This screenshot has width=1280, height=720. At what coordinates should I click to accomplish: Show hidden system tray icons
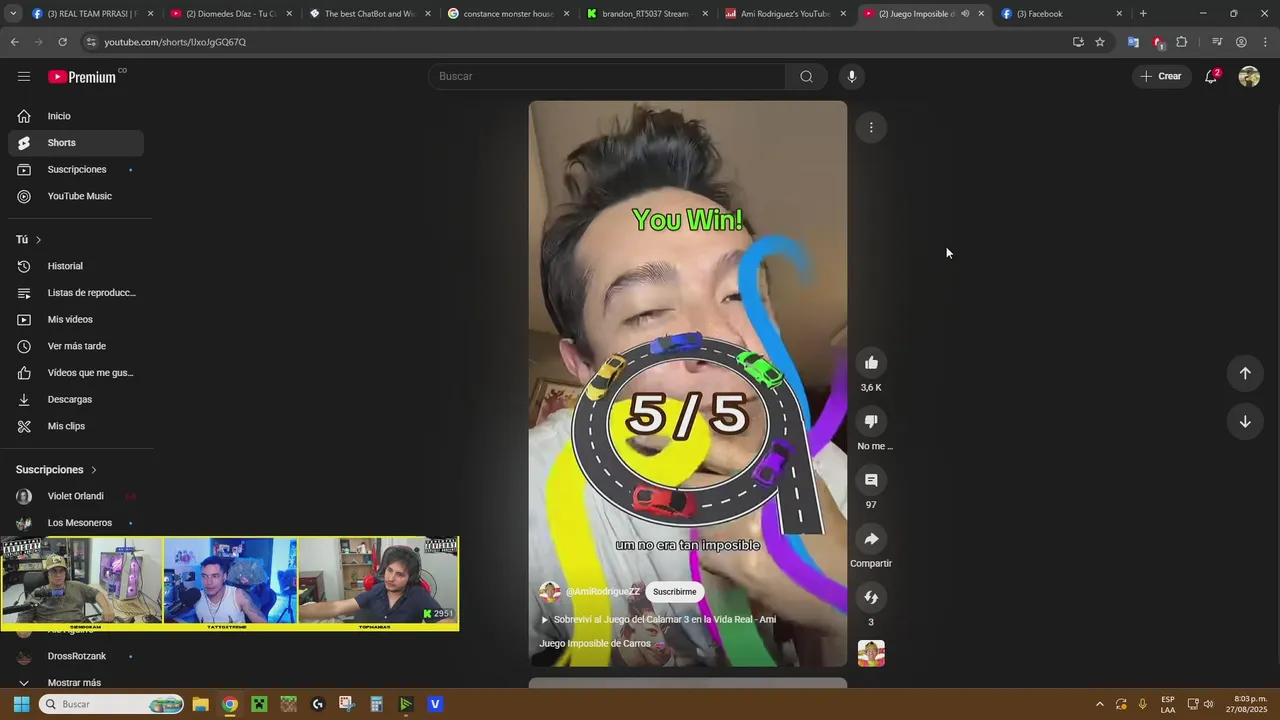(x=1100, y=704)
